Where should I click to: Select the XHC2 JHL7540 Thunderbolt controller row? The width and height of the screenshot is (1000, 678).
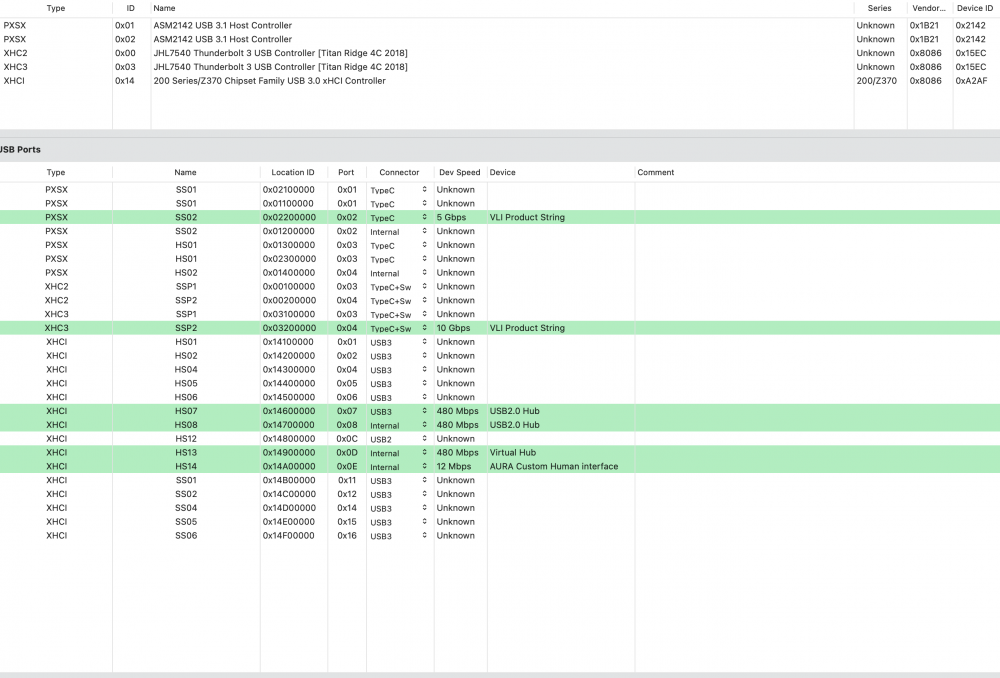(500, 53)
